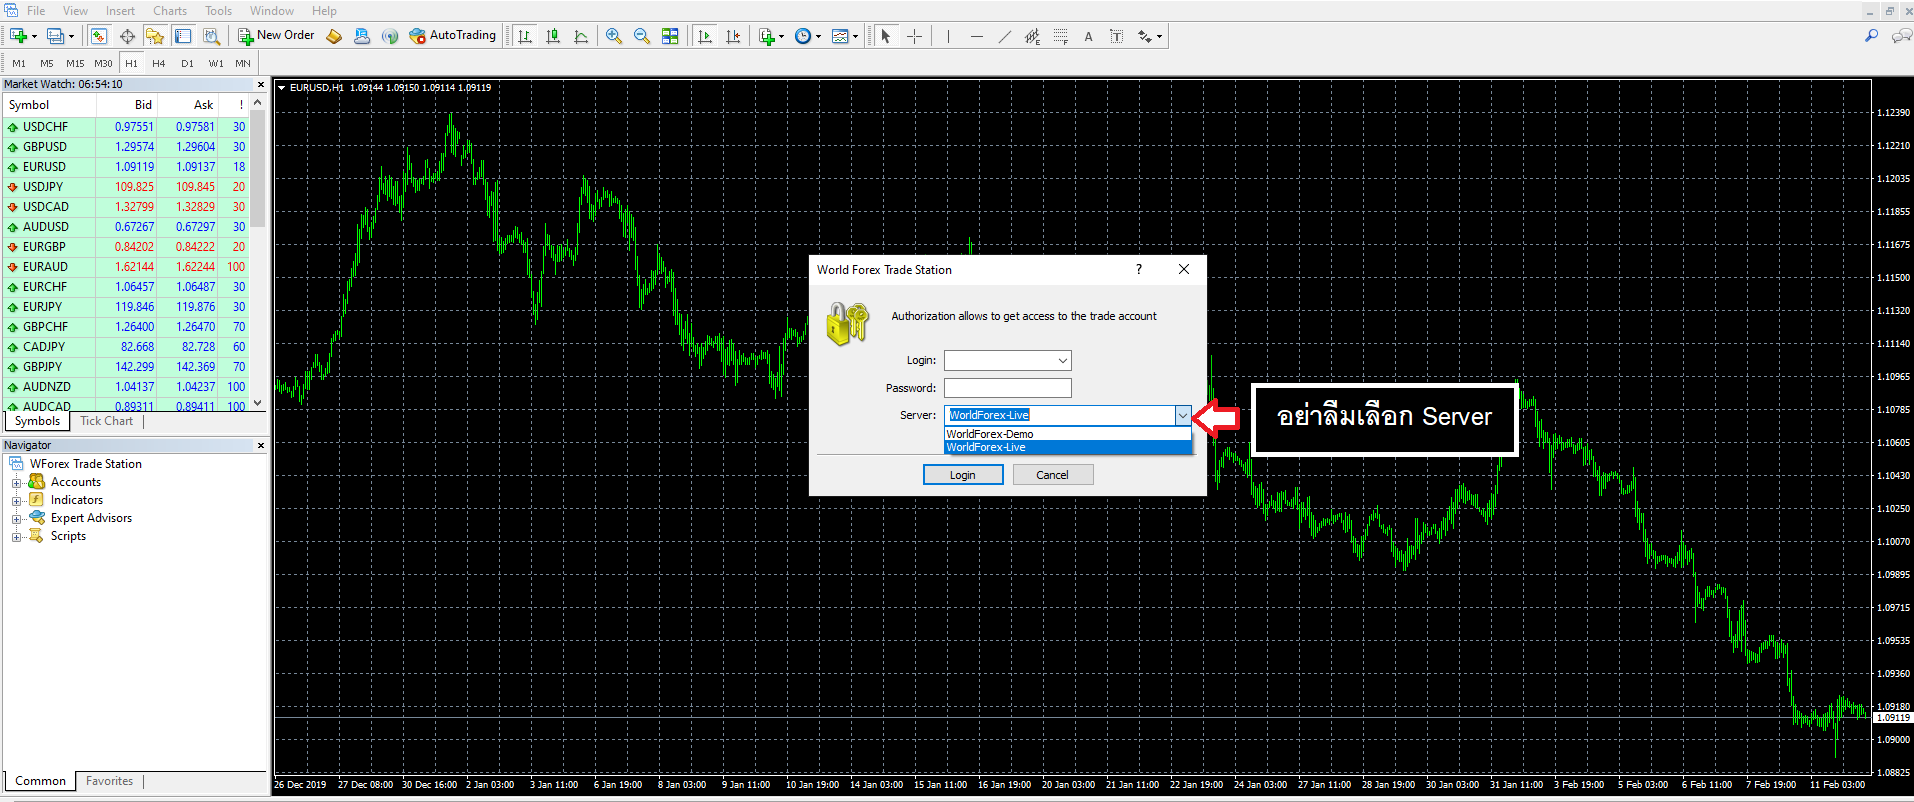Select the Draw Horizontal Line tool

(976, 36)
